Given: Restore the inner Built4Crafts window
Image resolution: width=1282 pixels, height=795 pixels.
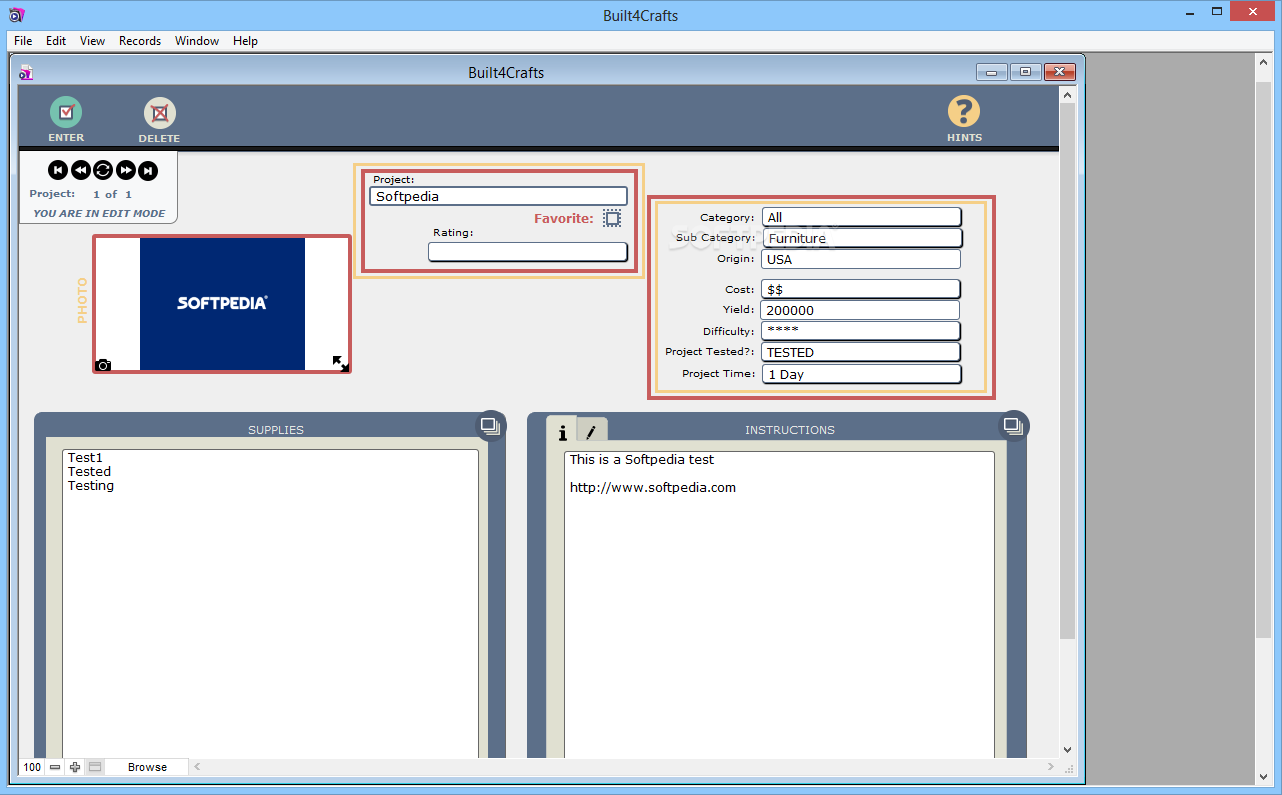Looking at the screenshot, I should pos(1025,72).
